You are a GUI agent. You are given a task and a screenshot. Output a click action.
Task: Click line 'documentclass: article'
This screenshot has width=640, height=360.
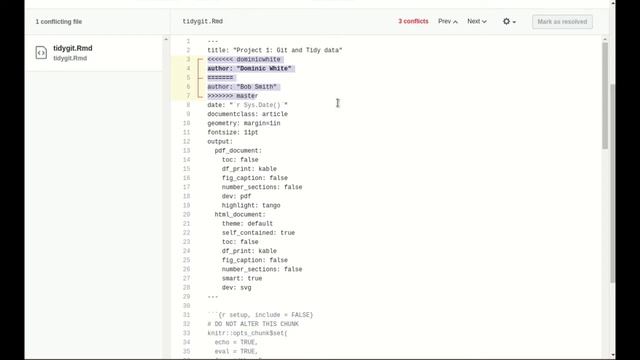pos(247,114)
